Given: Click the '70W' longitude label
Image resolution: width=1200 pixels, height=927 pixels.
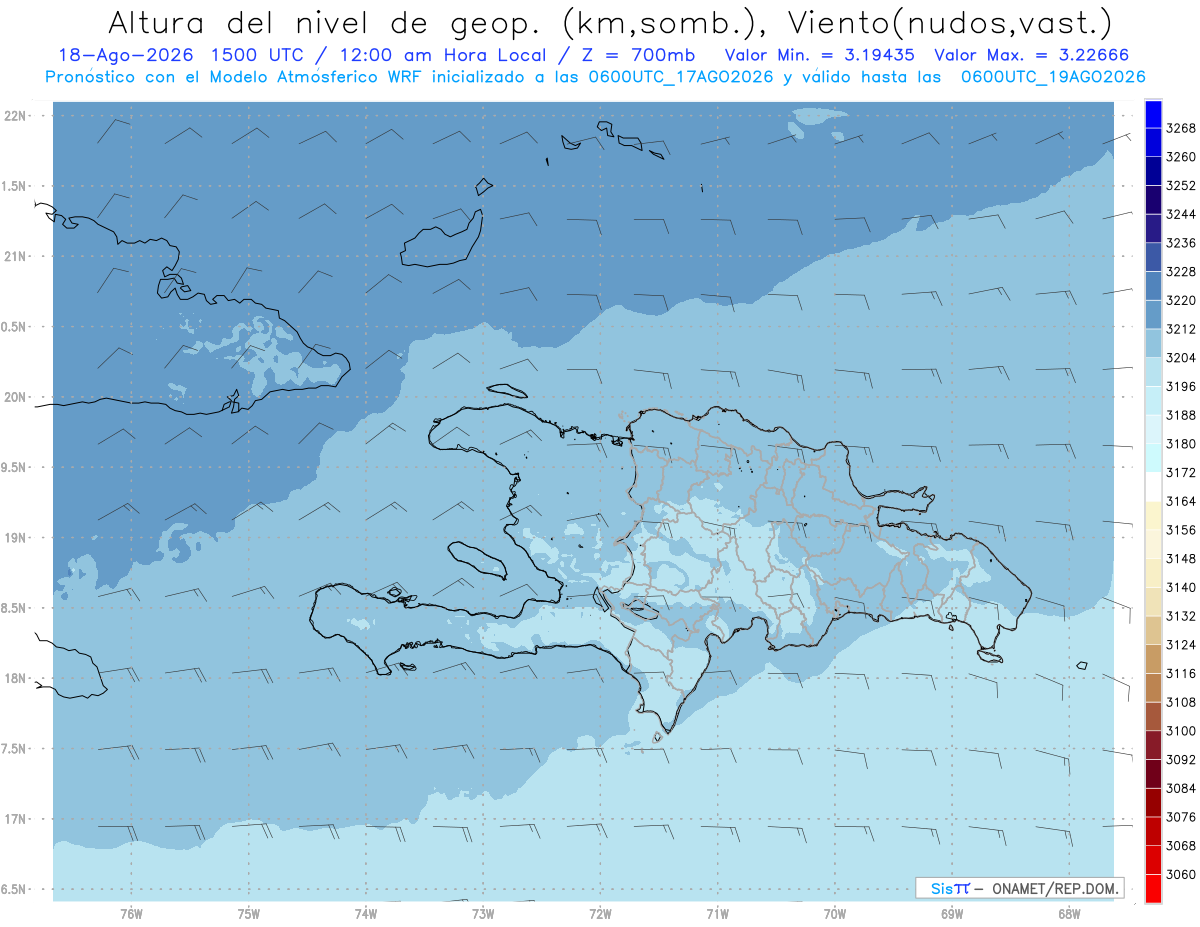Looking at the screenshot, I should [835, 914].
